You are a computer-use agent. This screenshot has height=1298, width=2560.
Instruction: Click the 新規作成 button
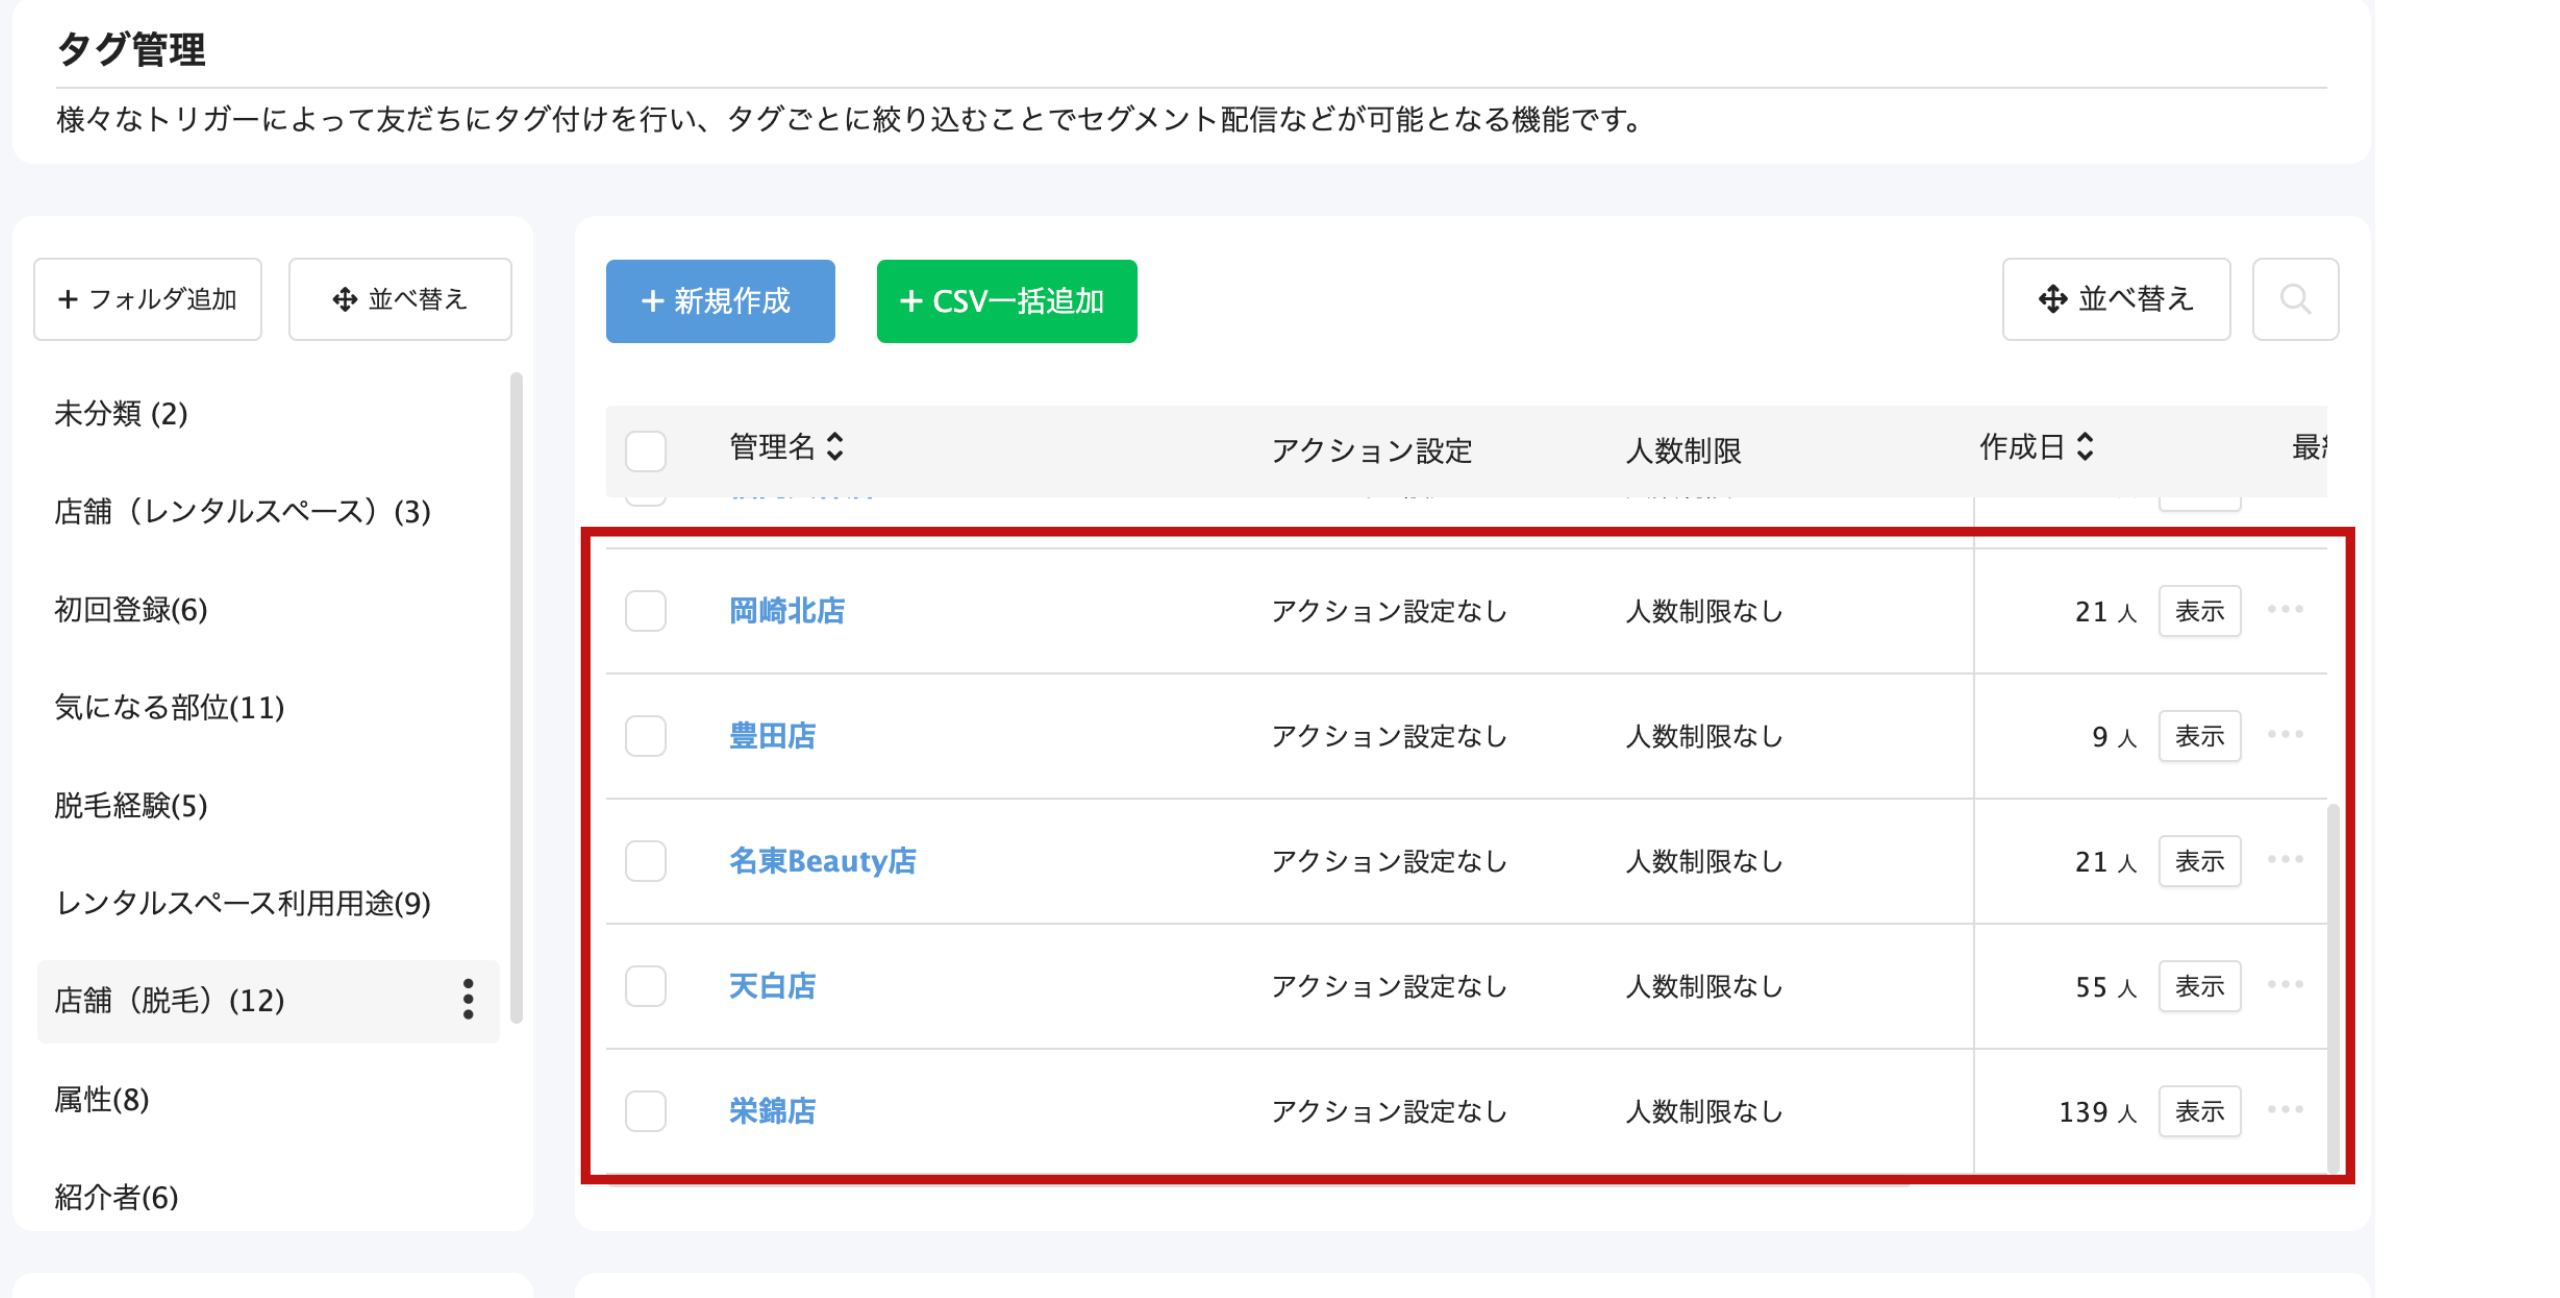pos(719,300)
